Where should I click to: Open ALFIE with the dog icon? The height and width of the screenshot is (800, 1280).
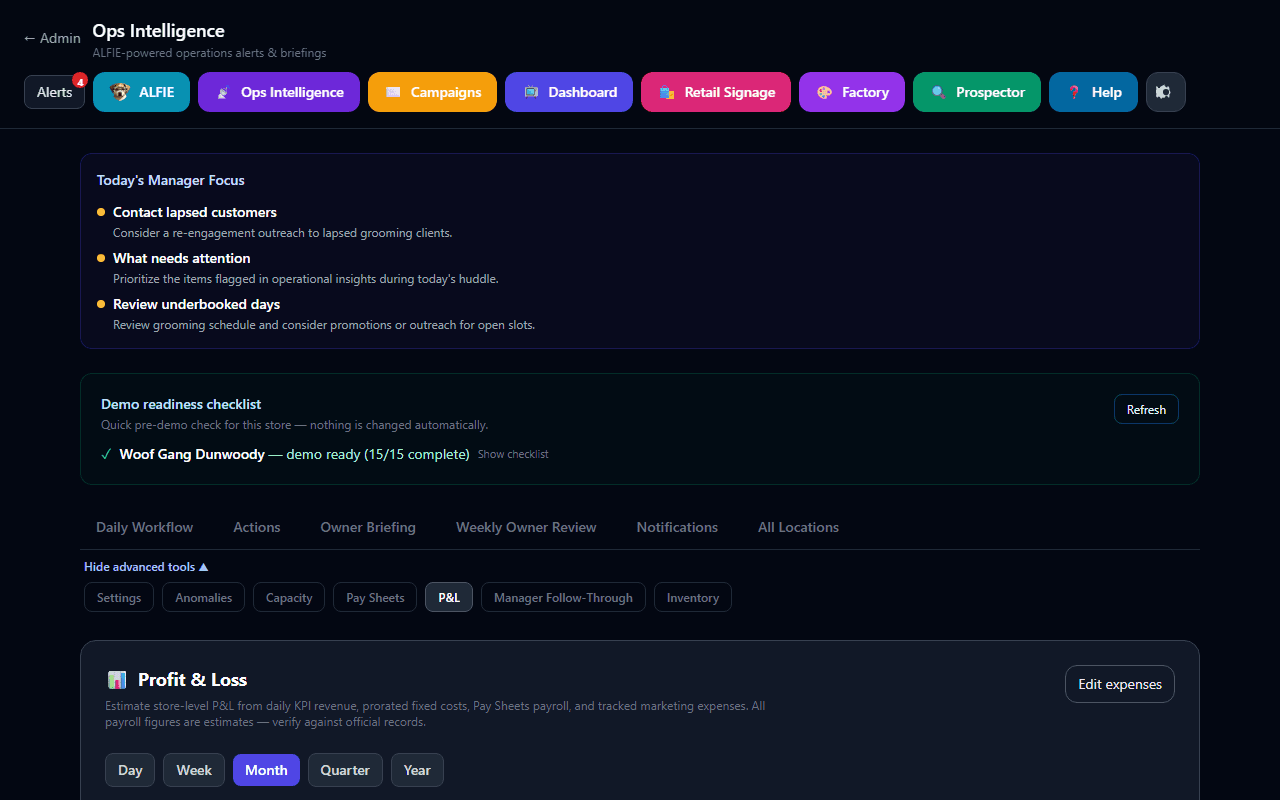141,92
